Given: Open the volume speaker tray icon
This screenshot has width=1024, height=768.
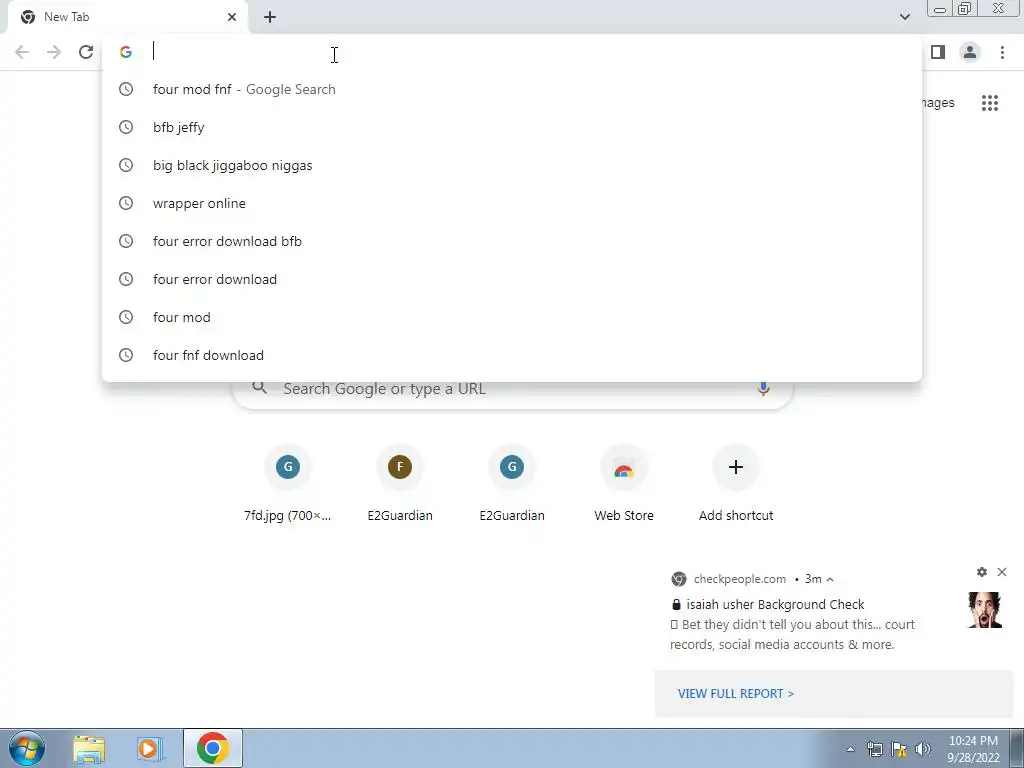Looking at the screenshot, I should 922,749.
